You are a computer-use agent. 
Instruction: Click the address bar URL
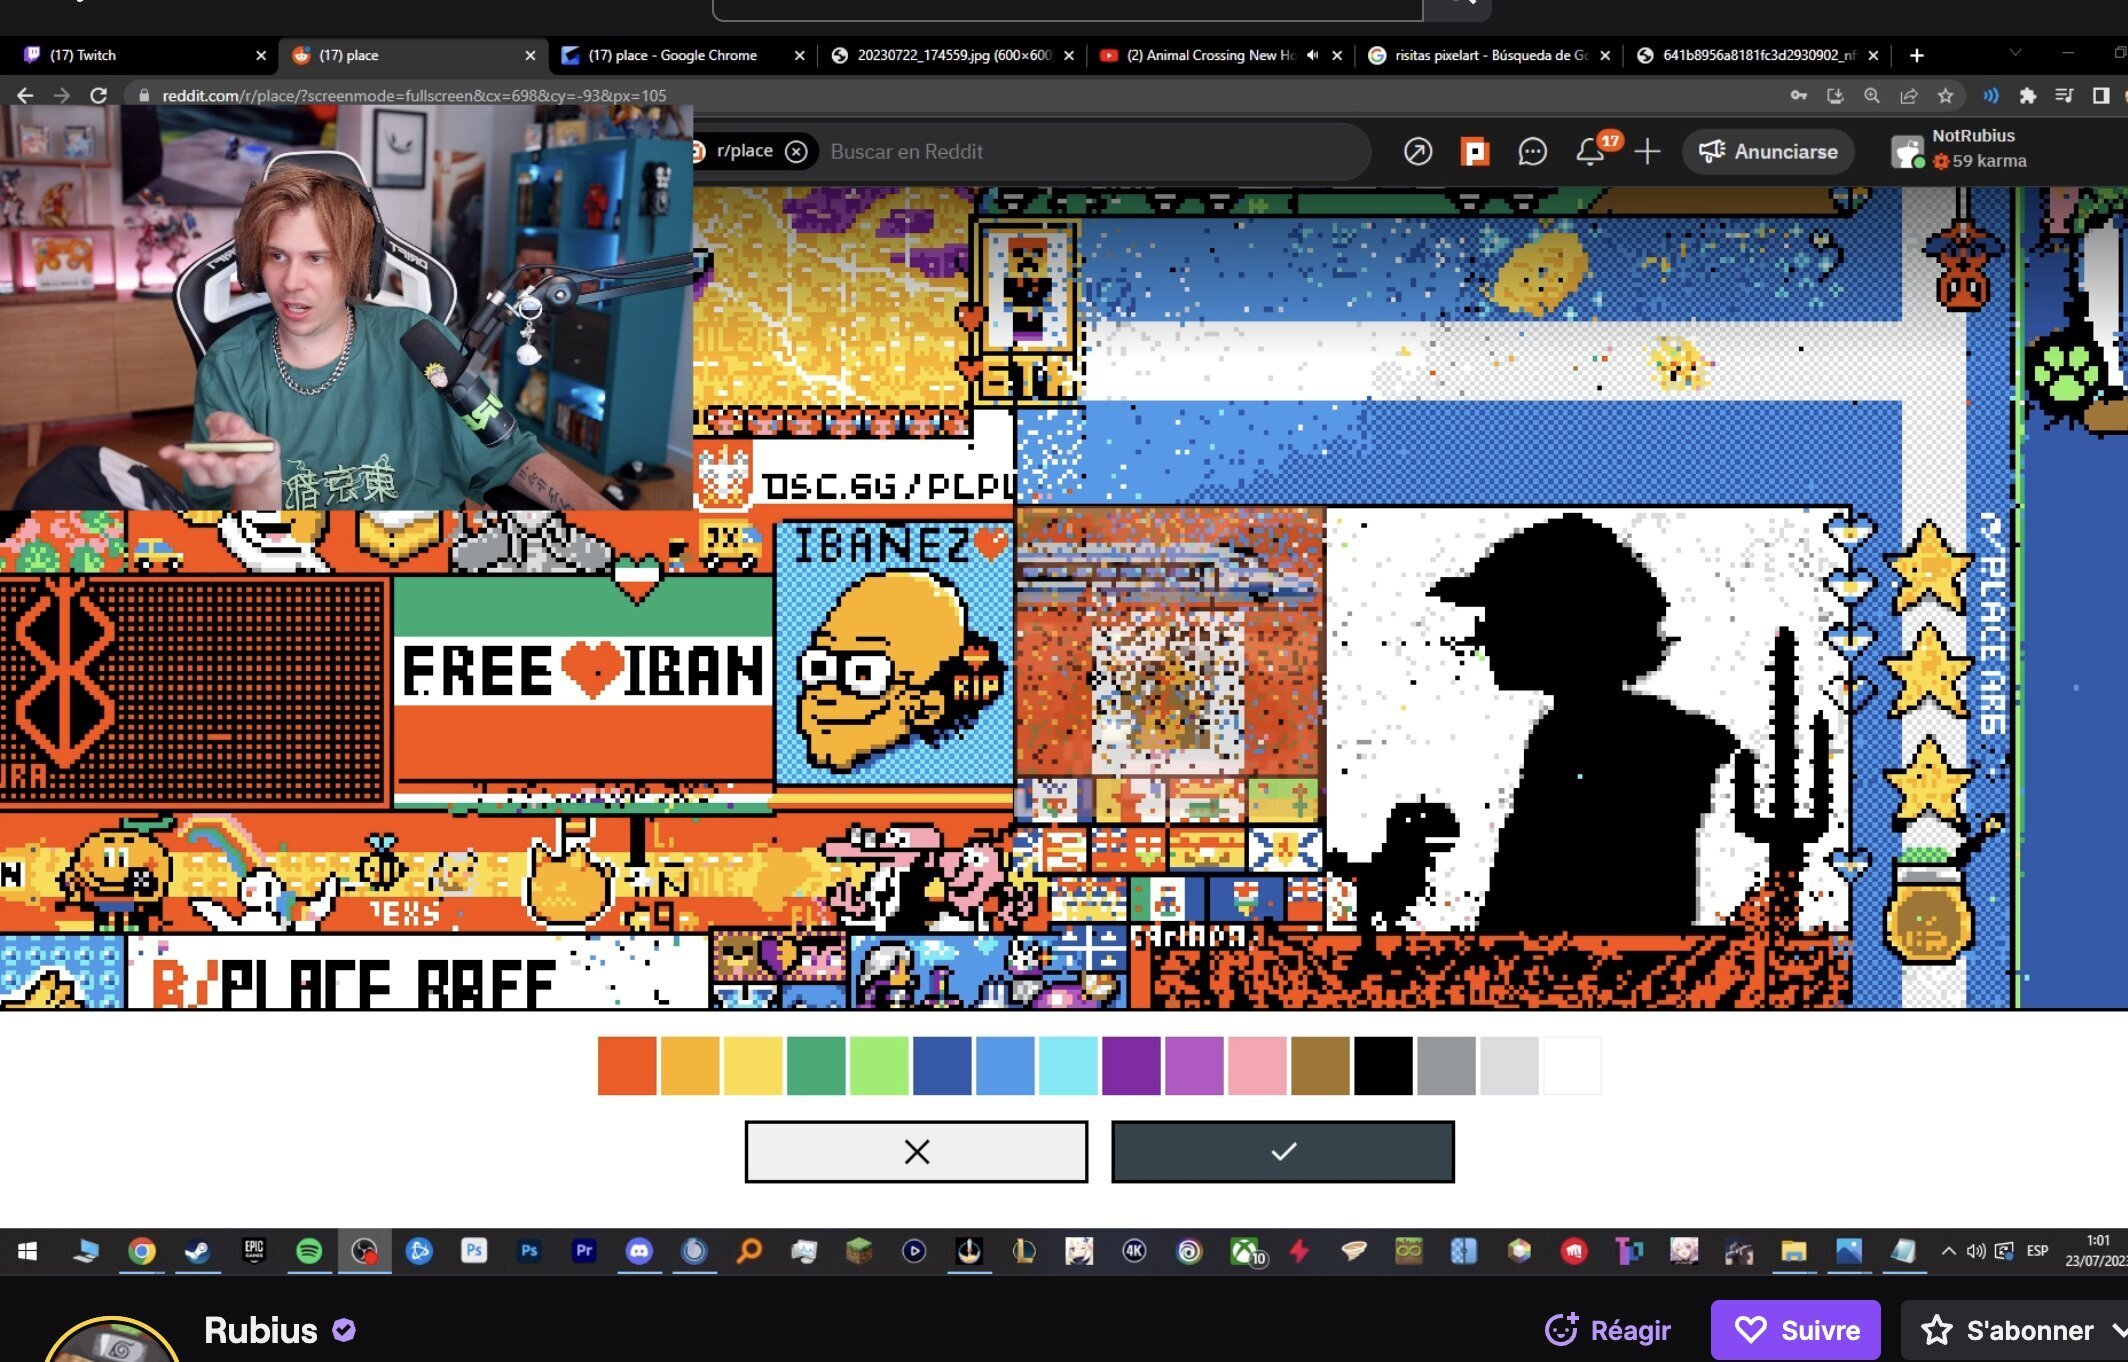click(414, 95)
